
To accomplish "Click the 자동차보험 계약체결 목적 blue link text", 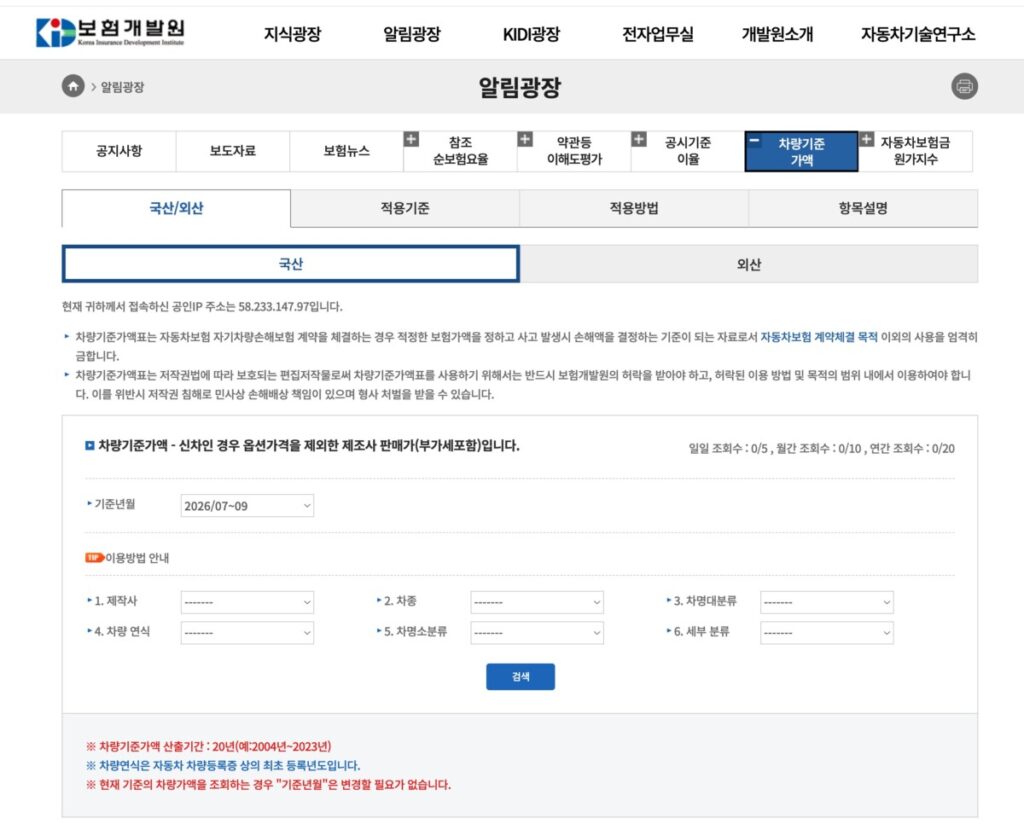I will click(819, 337).
